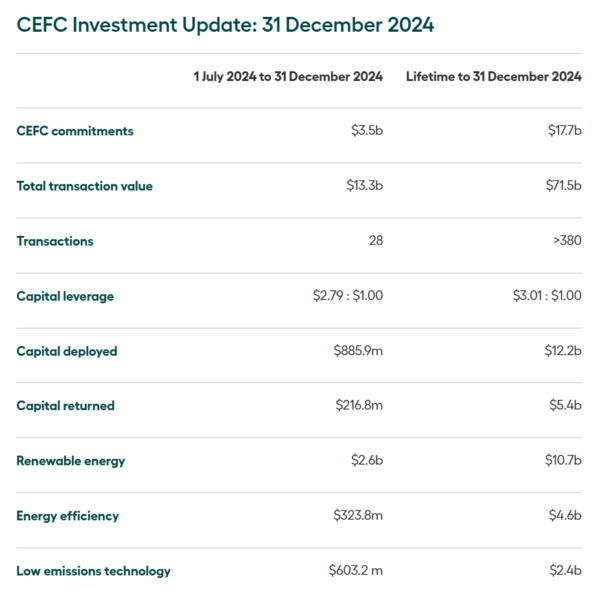Click the CEFC commitments row label

(x=75, y=131)
